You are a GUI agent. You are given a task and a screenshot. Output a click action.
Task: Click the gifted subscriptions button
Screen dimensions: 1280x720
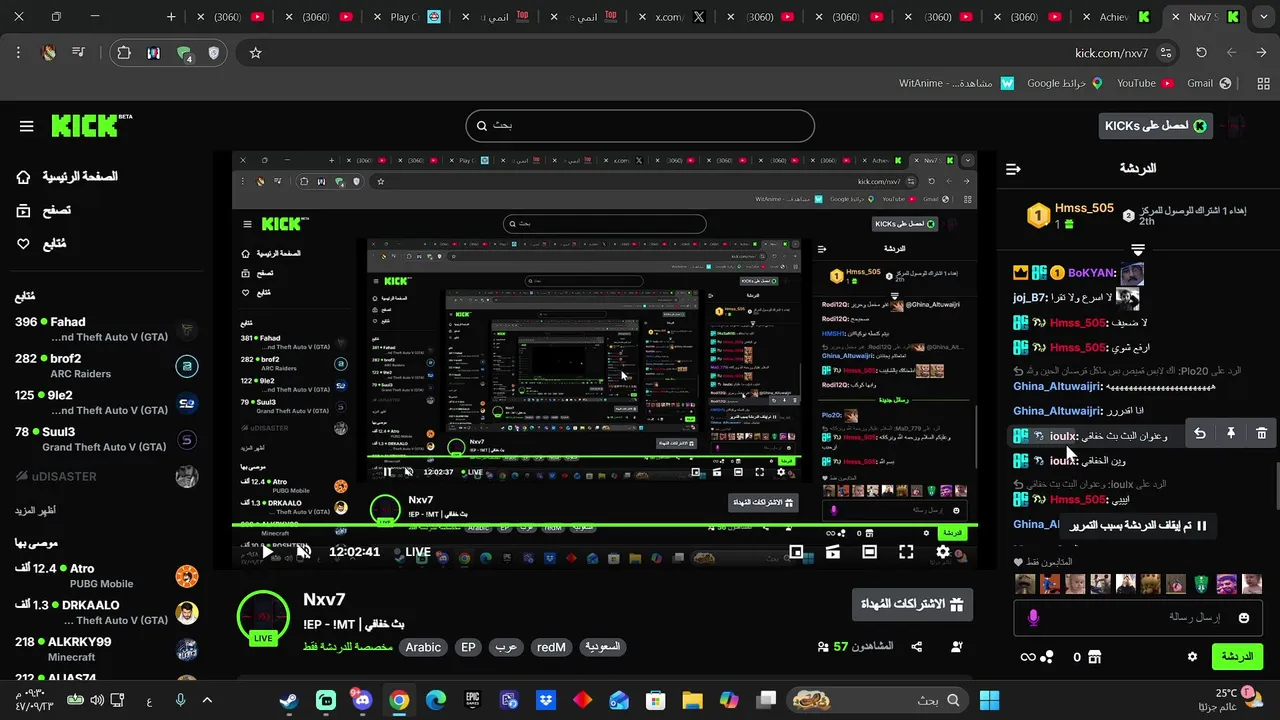pyautogui.click(x=911, y=605)
